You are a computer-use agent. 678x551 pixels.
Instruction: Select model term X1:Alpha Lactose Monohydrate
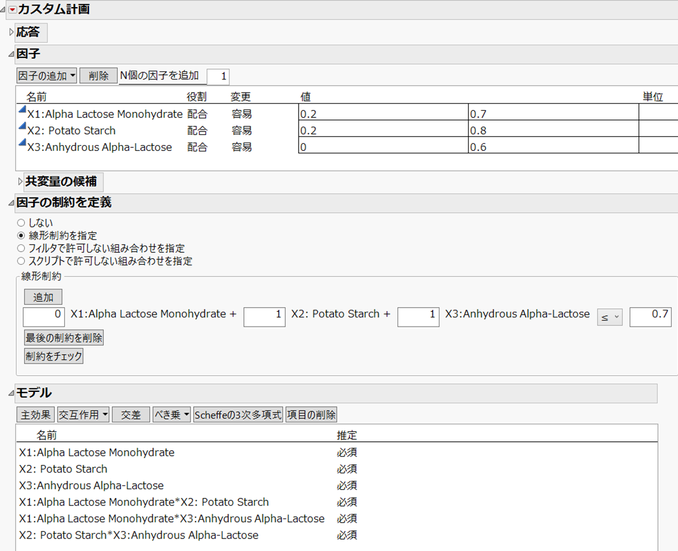pyautogui.click(x=96, y=452)
